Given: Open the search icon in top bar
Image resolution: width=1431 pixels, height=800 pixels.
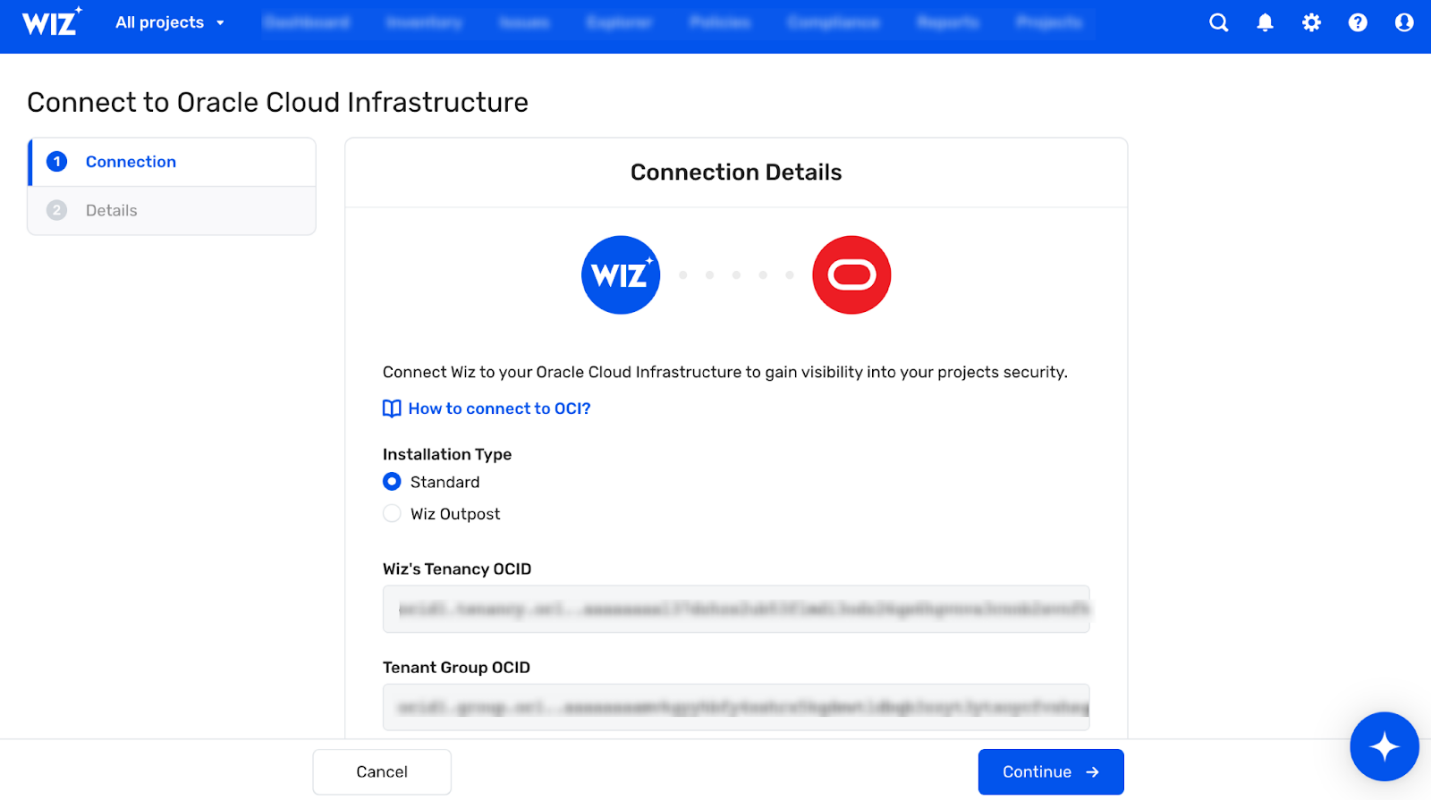Looking at the screenshot, I should coord(1218,22).
